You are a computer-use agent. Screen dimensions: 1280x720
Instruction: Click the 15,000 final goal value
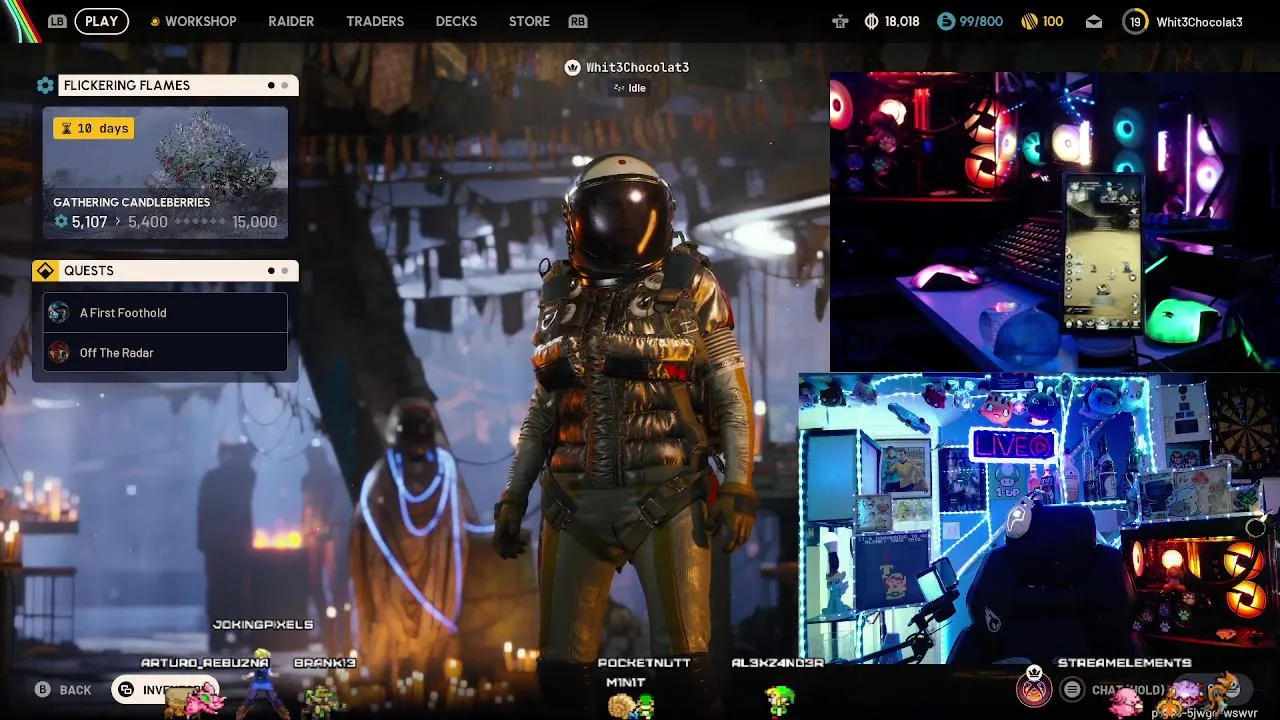coord(254,222)
